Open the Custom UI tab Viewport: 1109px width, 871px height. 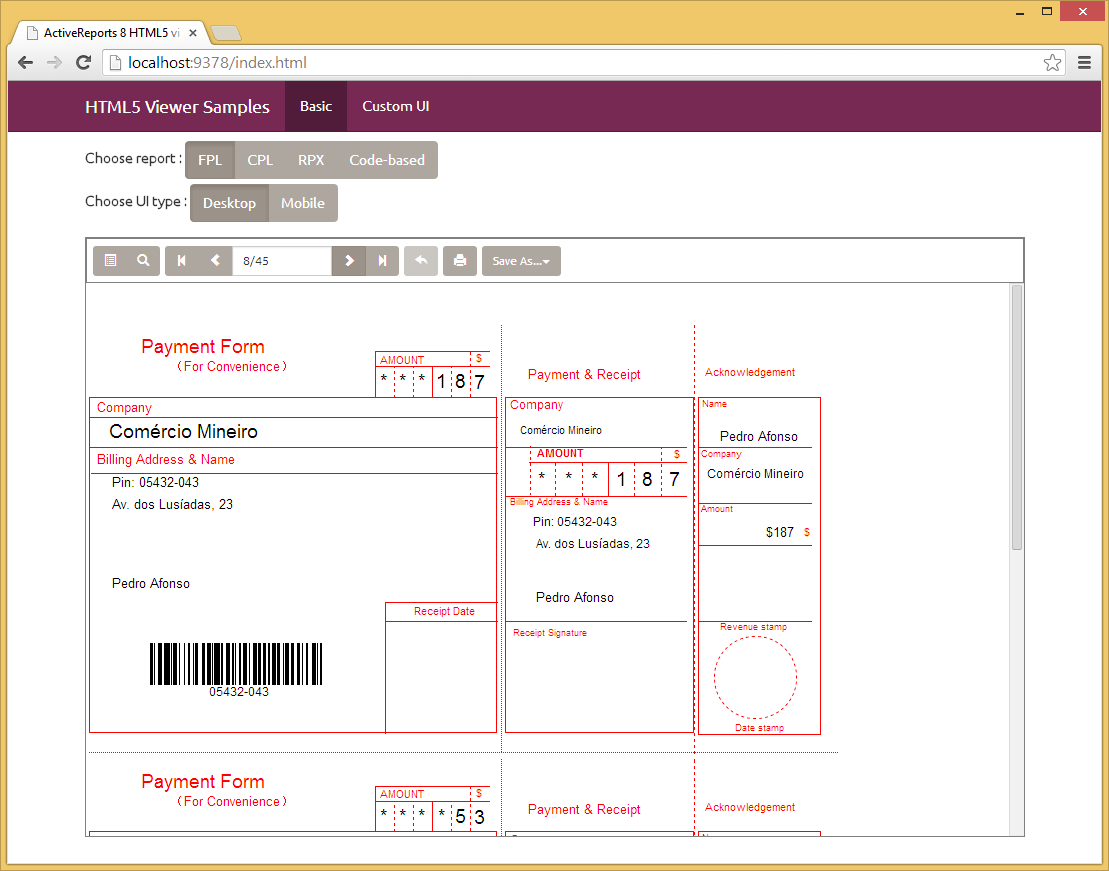pos(396,106)
